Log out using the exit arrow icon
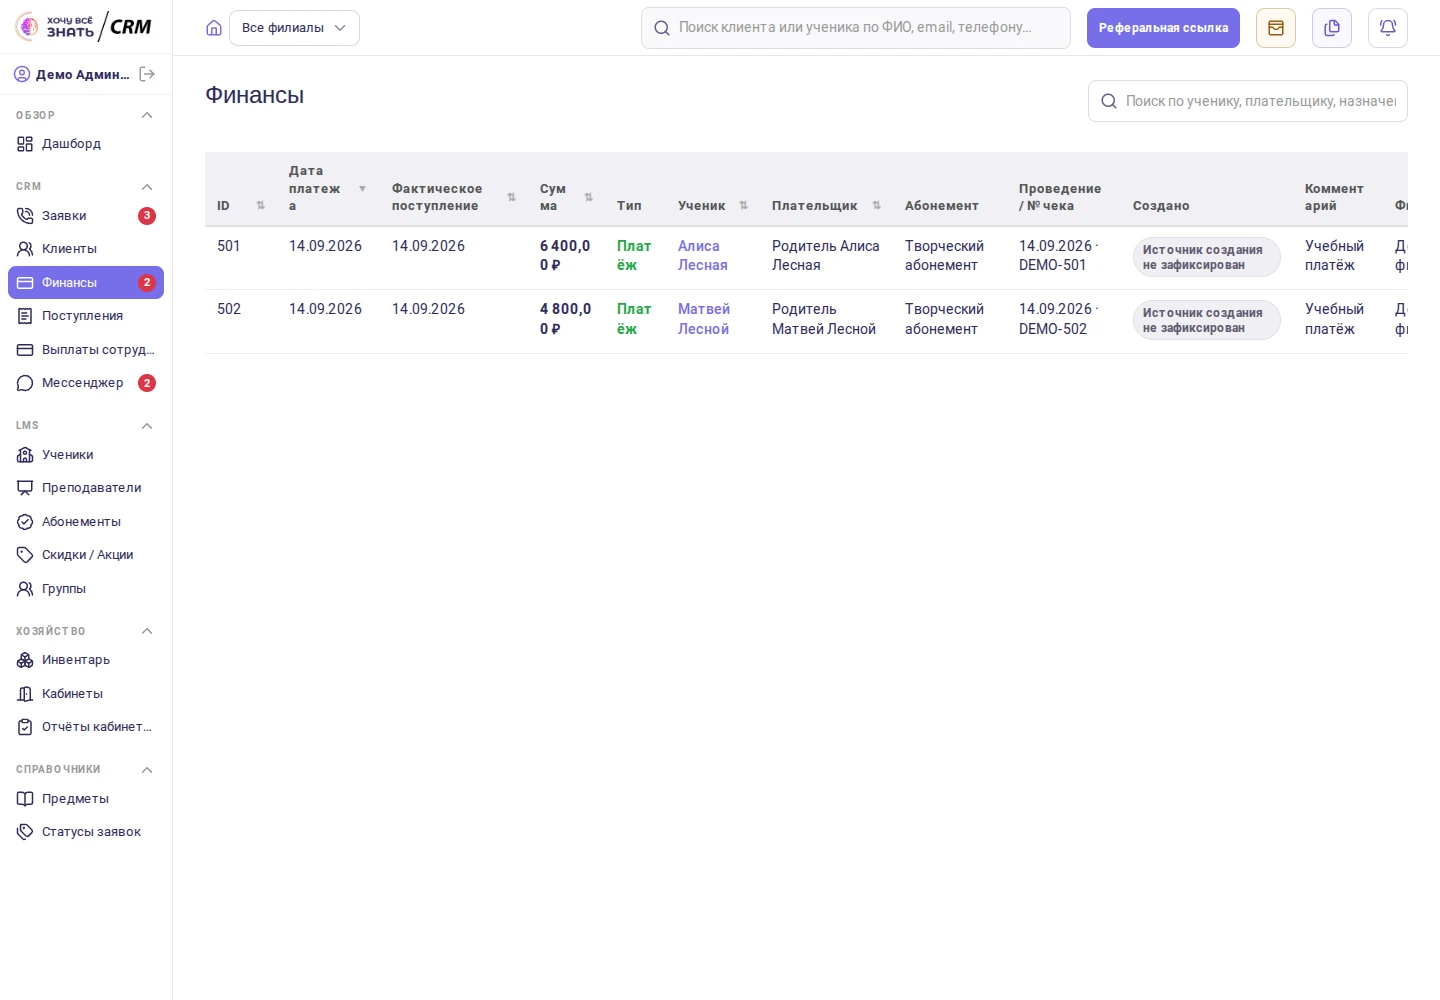The image size is (1440, 1000). (147, 74)
